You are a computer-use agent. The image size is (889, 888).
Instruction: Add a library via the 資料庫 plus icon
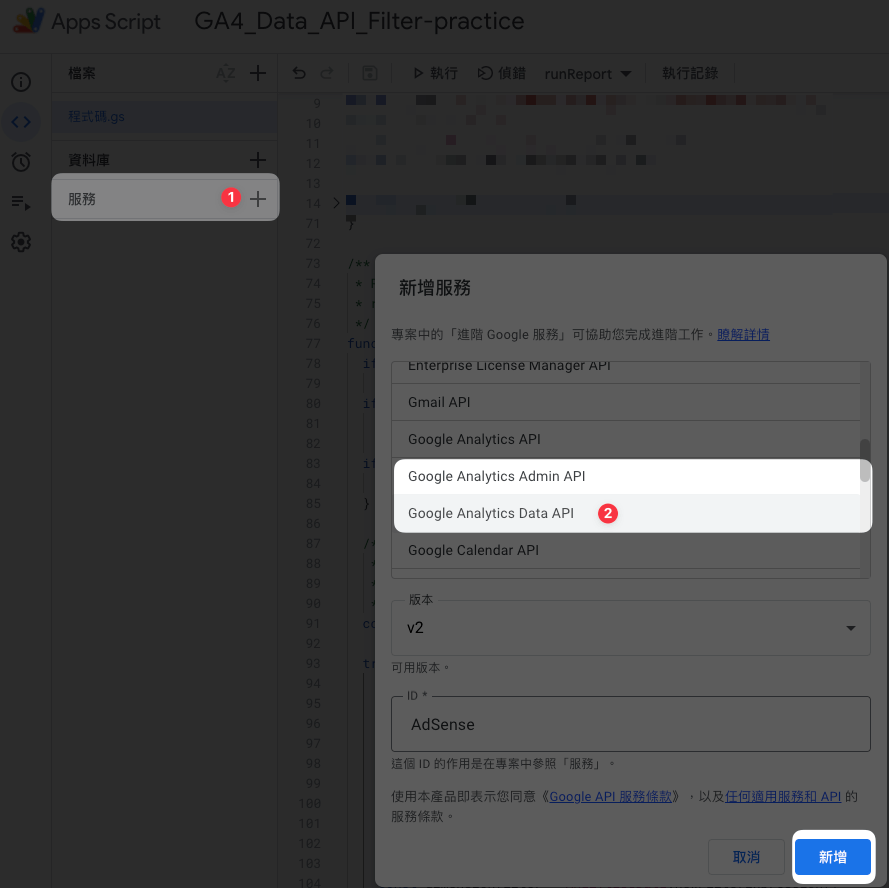260,160
